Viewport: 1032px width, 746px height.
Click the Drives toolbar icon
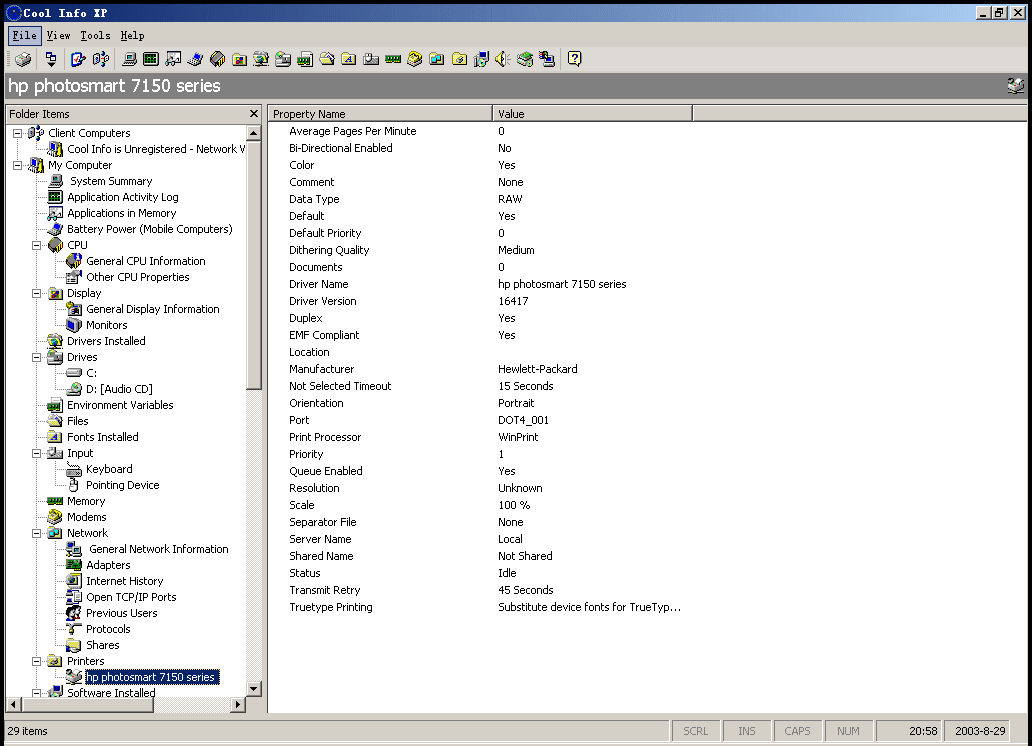(x=283, y=59)
